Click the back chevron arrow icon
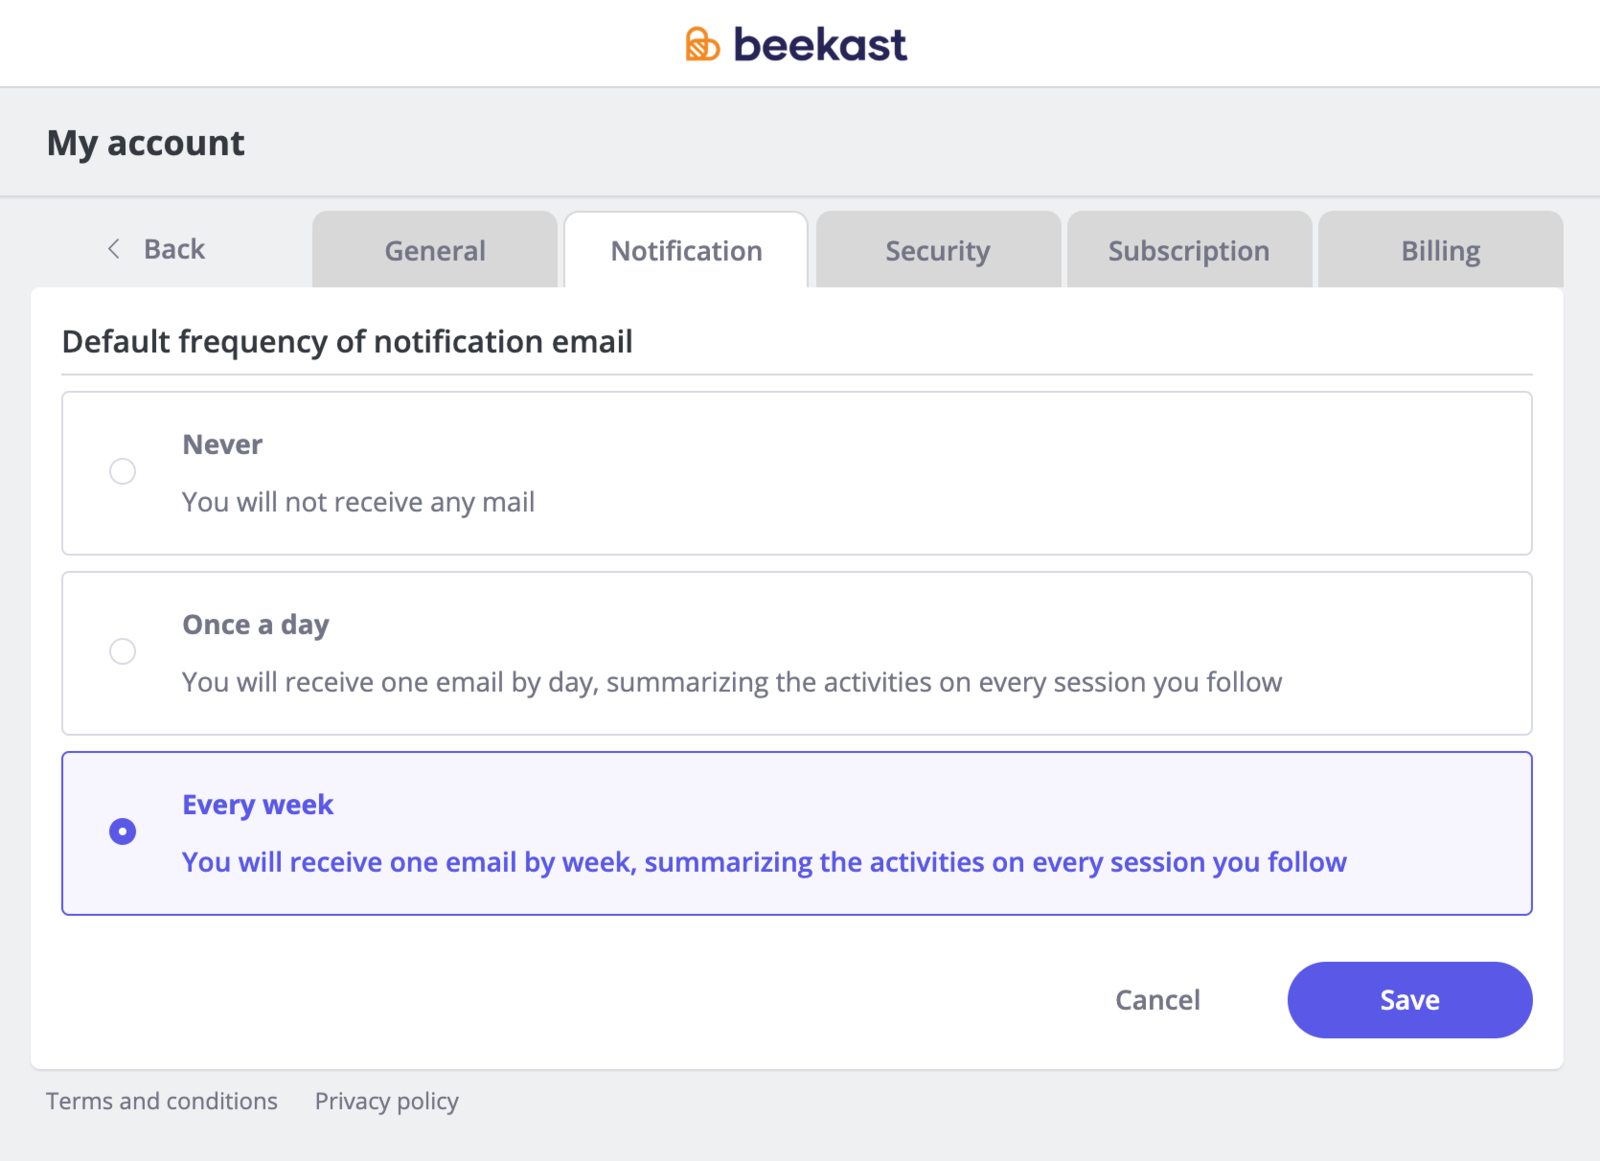 [114, 249]
